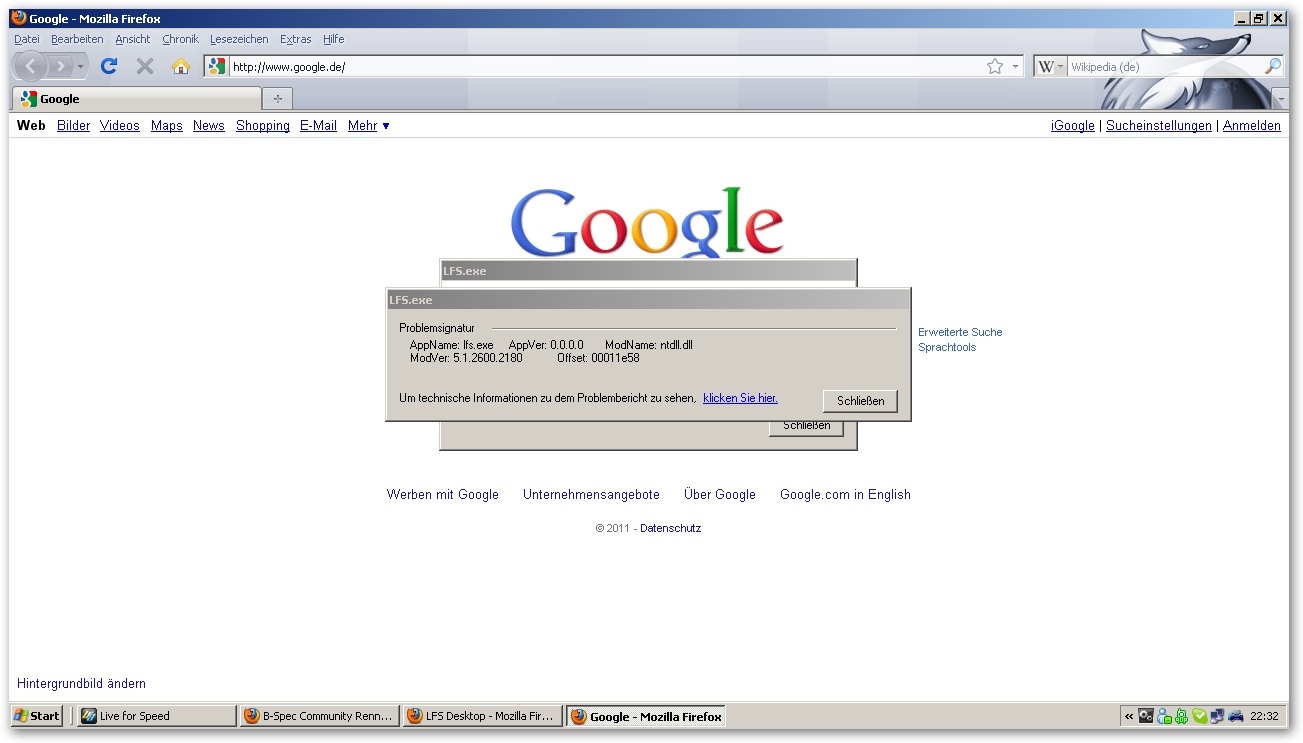Bookmark this page with the star icon
Viewport: 1303px width, 743px height.
click(x=994, y=67)
